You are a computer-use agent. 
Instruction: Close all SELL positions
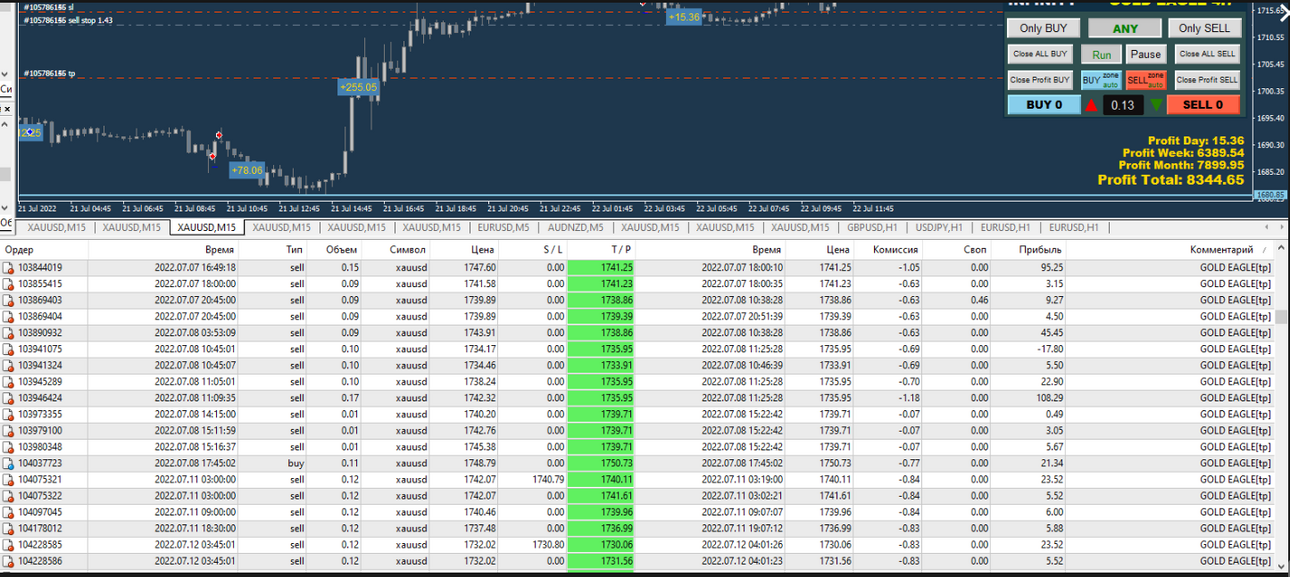1207,54
